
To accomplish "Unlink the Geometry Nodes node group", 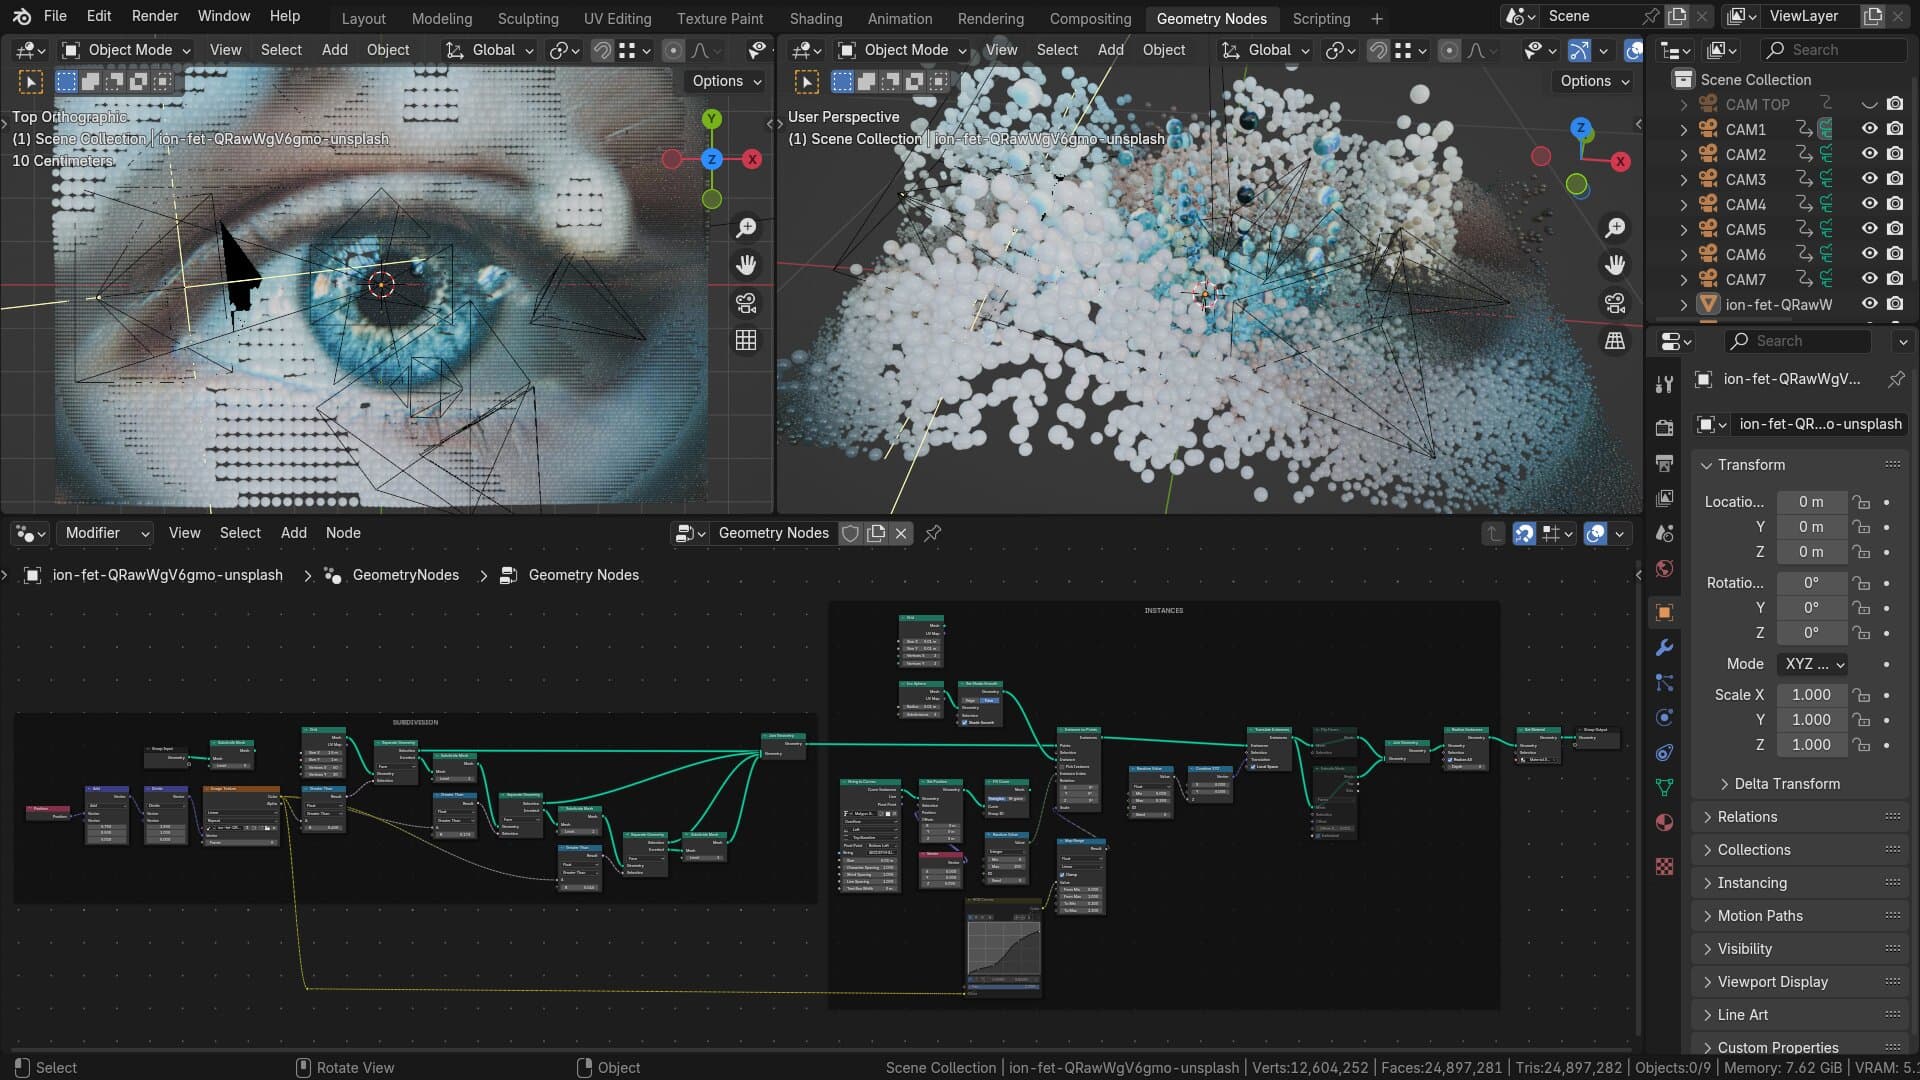I will [x=901, y=533].
